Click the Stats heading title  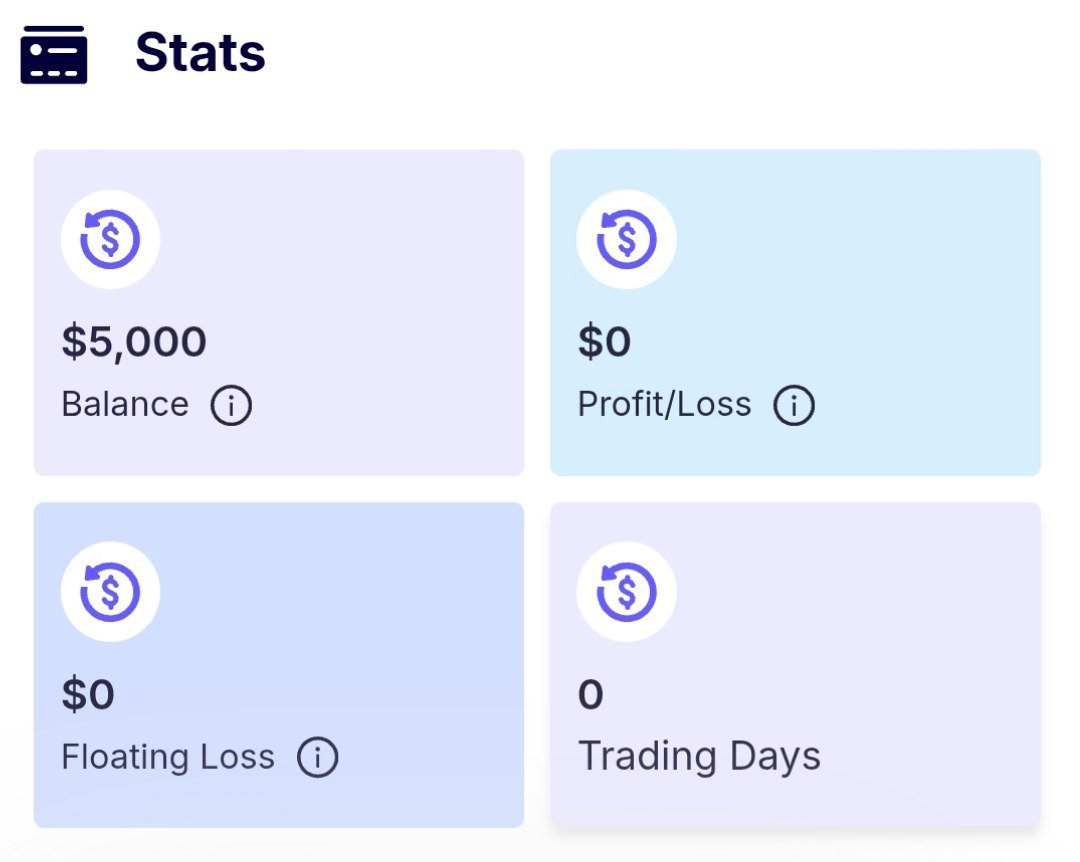point(200,52)
